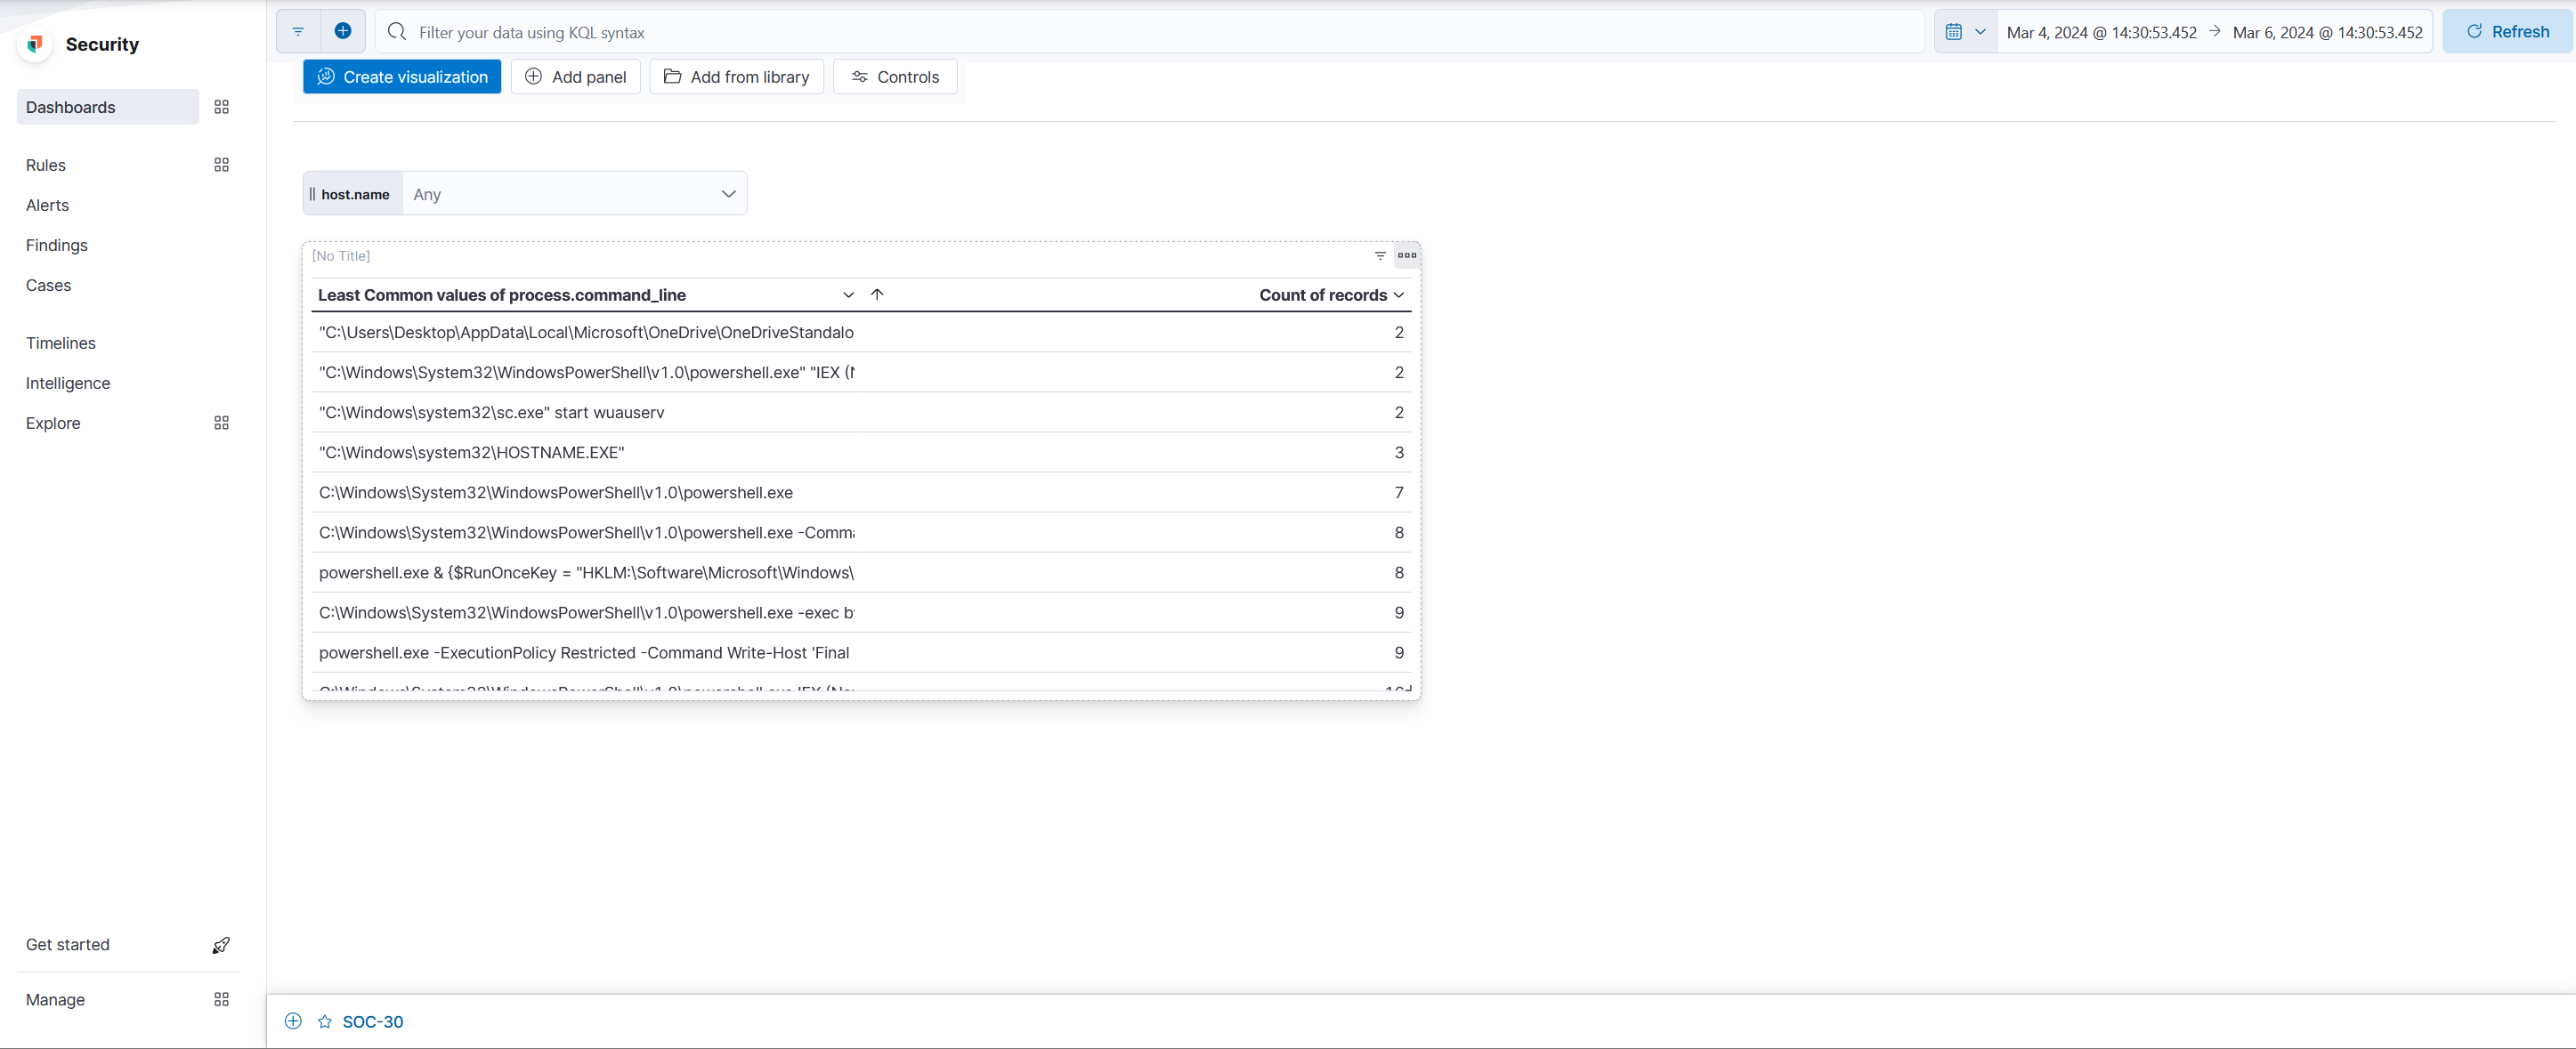
Task: Click the add filter plus icon
Action: coord(342,31)
